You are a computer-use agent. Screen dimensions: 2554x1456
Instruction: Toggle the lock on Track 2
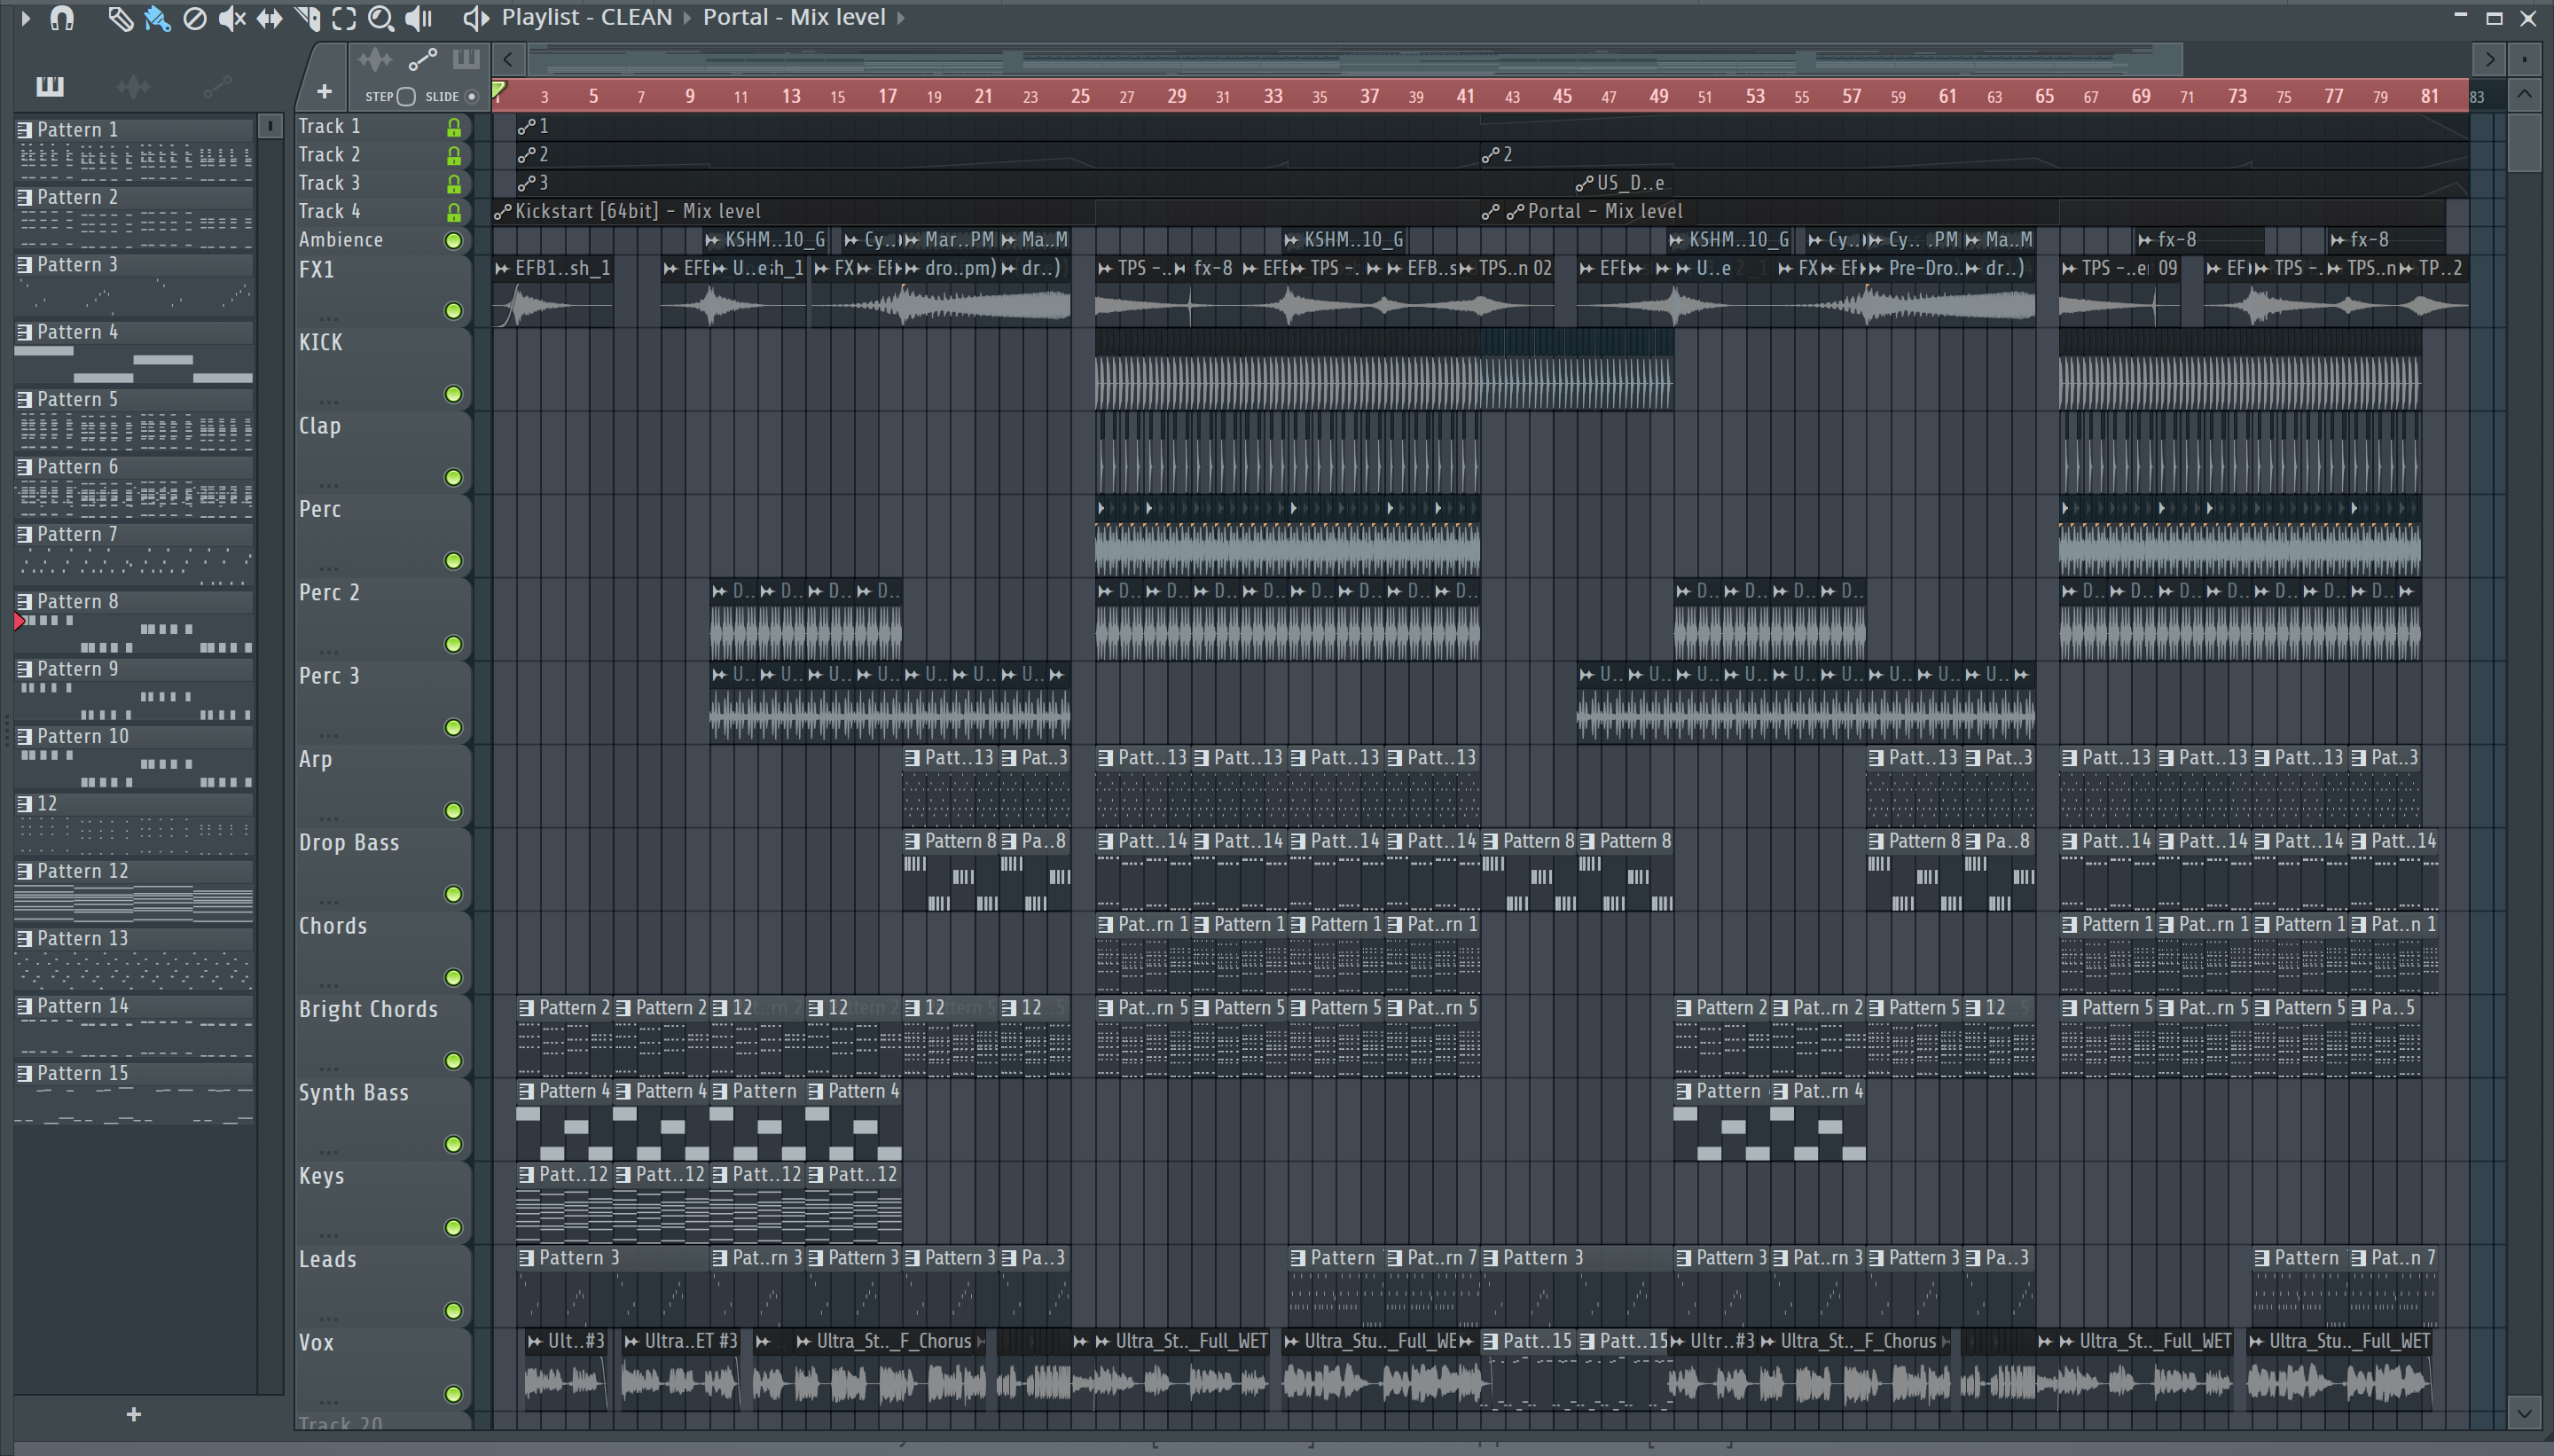tap(454, 155)
